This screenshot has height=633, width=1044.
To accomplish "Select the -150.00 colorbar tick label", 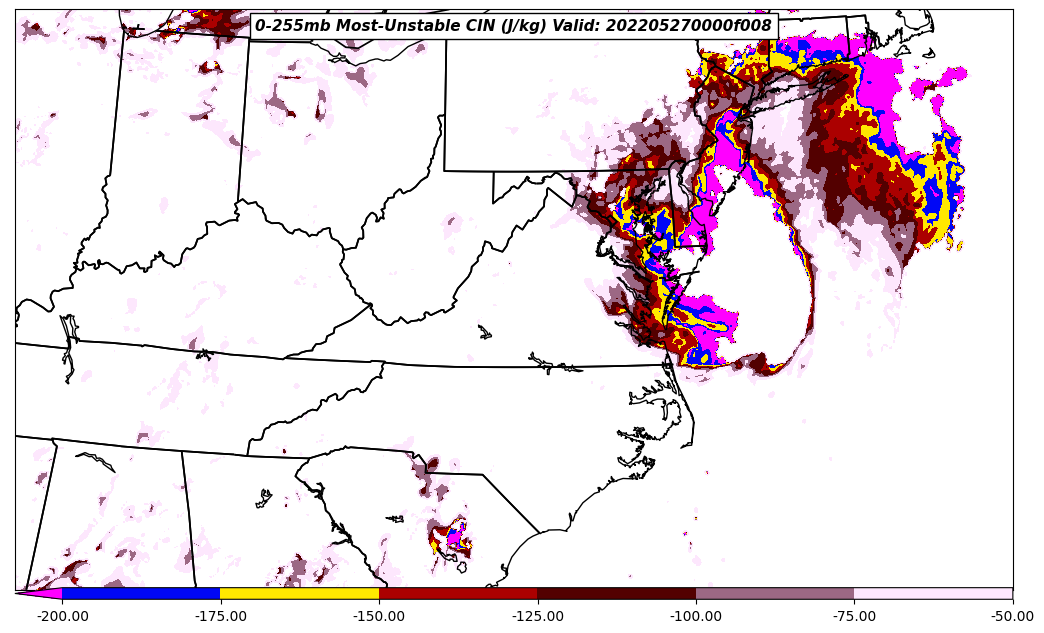I will tap(379, 616).
